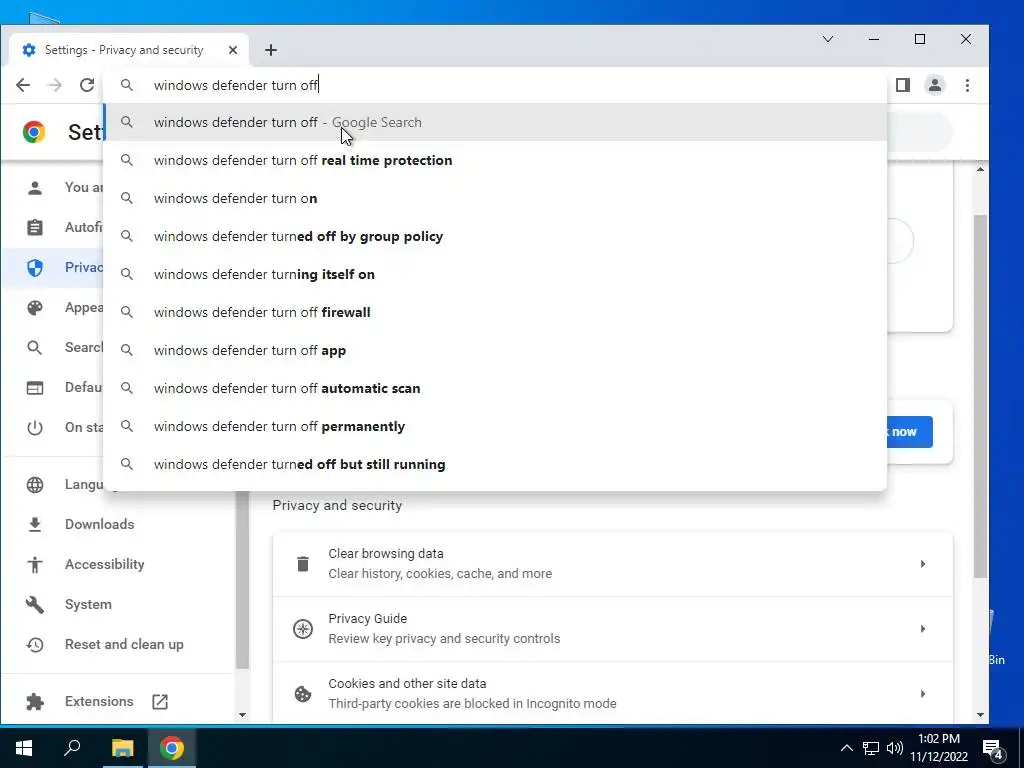This screenshot has height=768, width=1024.
Task: Click the browser forward arrow
Action: (x=55, y=85)
